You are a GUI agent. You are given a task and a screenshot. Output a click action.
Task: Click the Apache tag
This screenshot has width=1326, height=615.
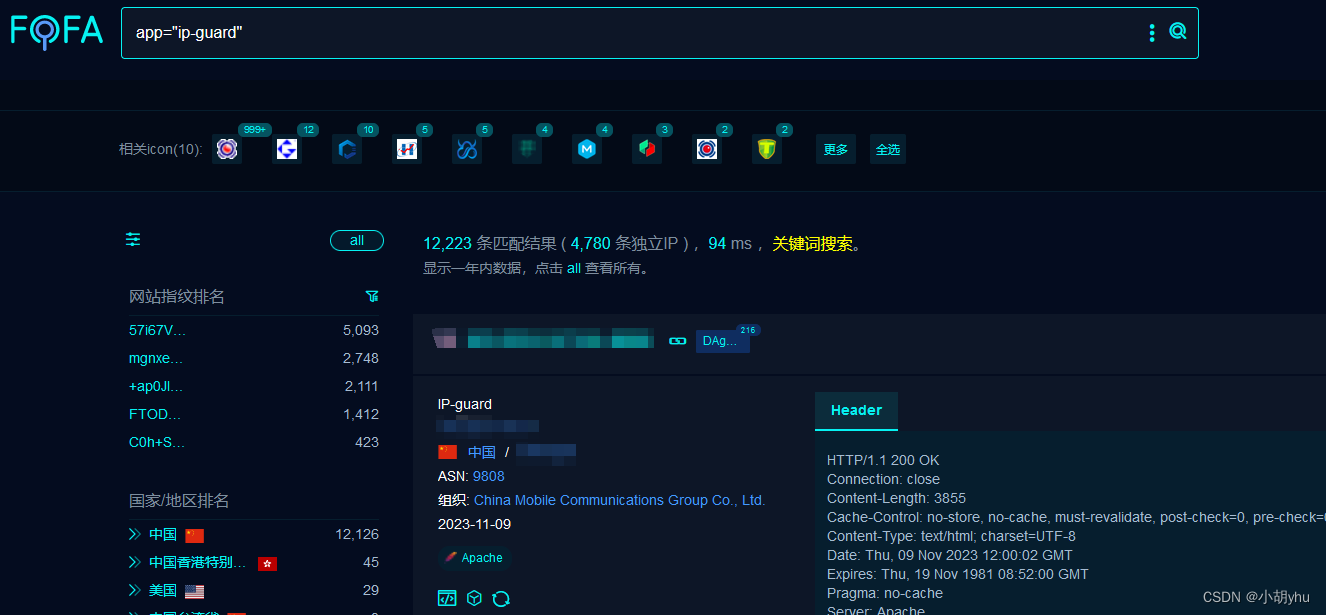[474, 558]
